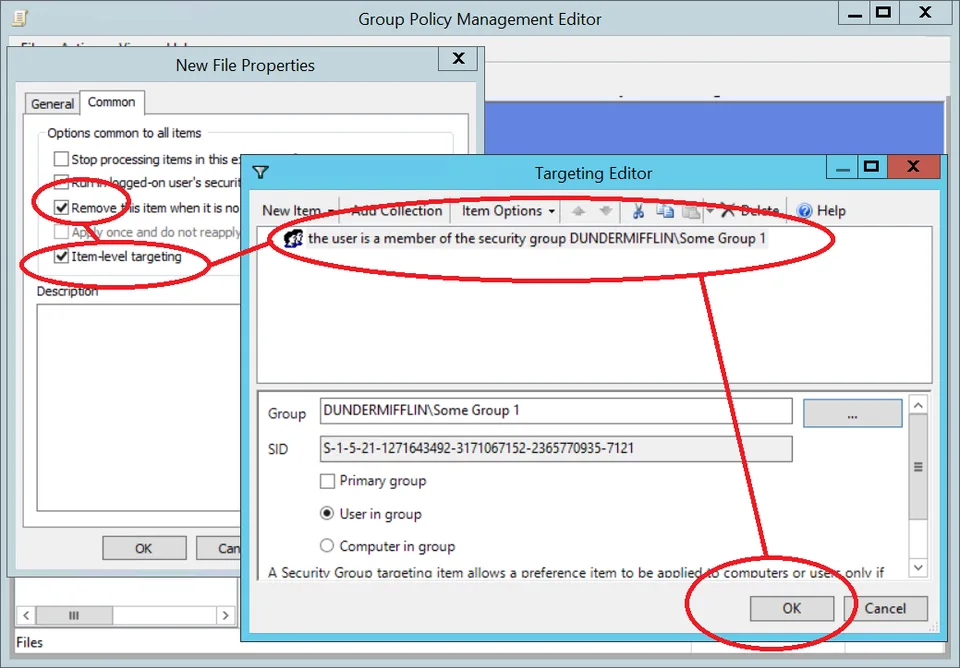This screenshot has width=960, height=668.
Task: Click the Group Policy Management Editor scroll icon
Action: (20, 18)
